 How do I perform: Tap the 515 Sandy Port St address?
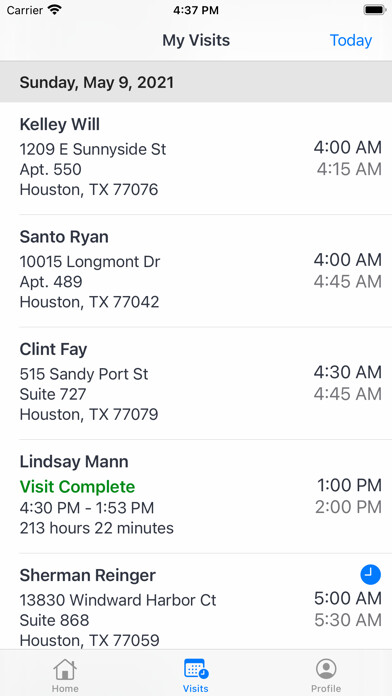[84, 374]
